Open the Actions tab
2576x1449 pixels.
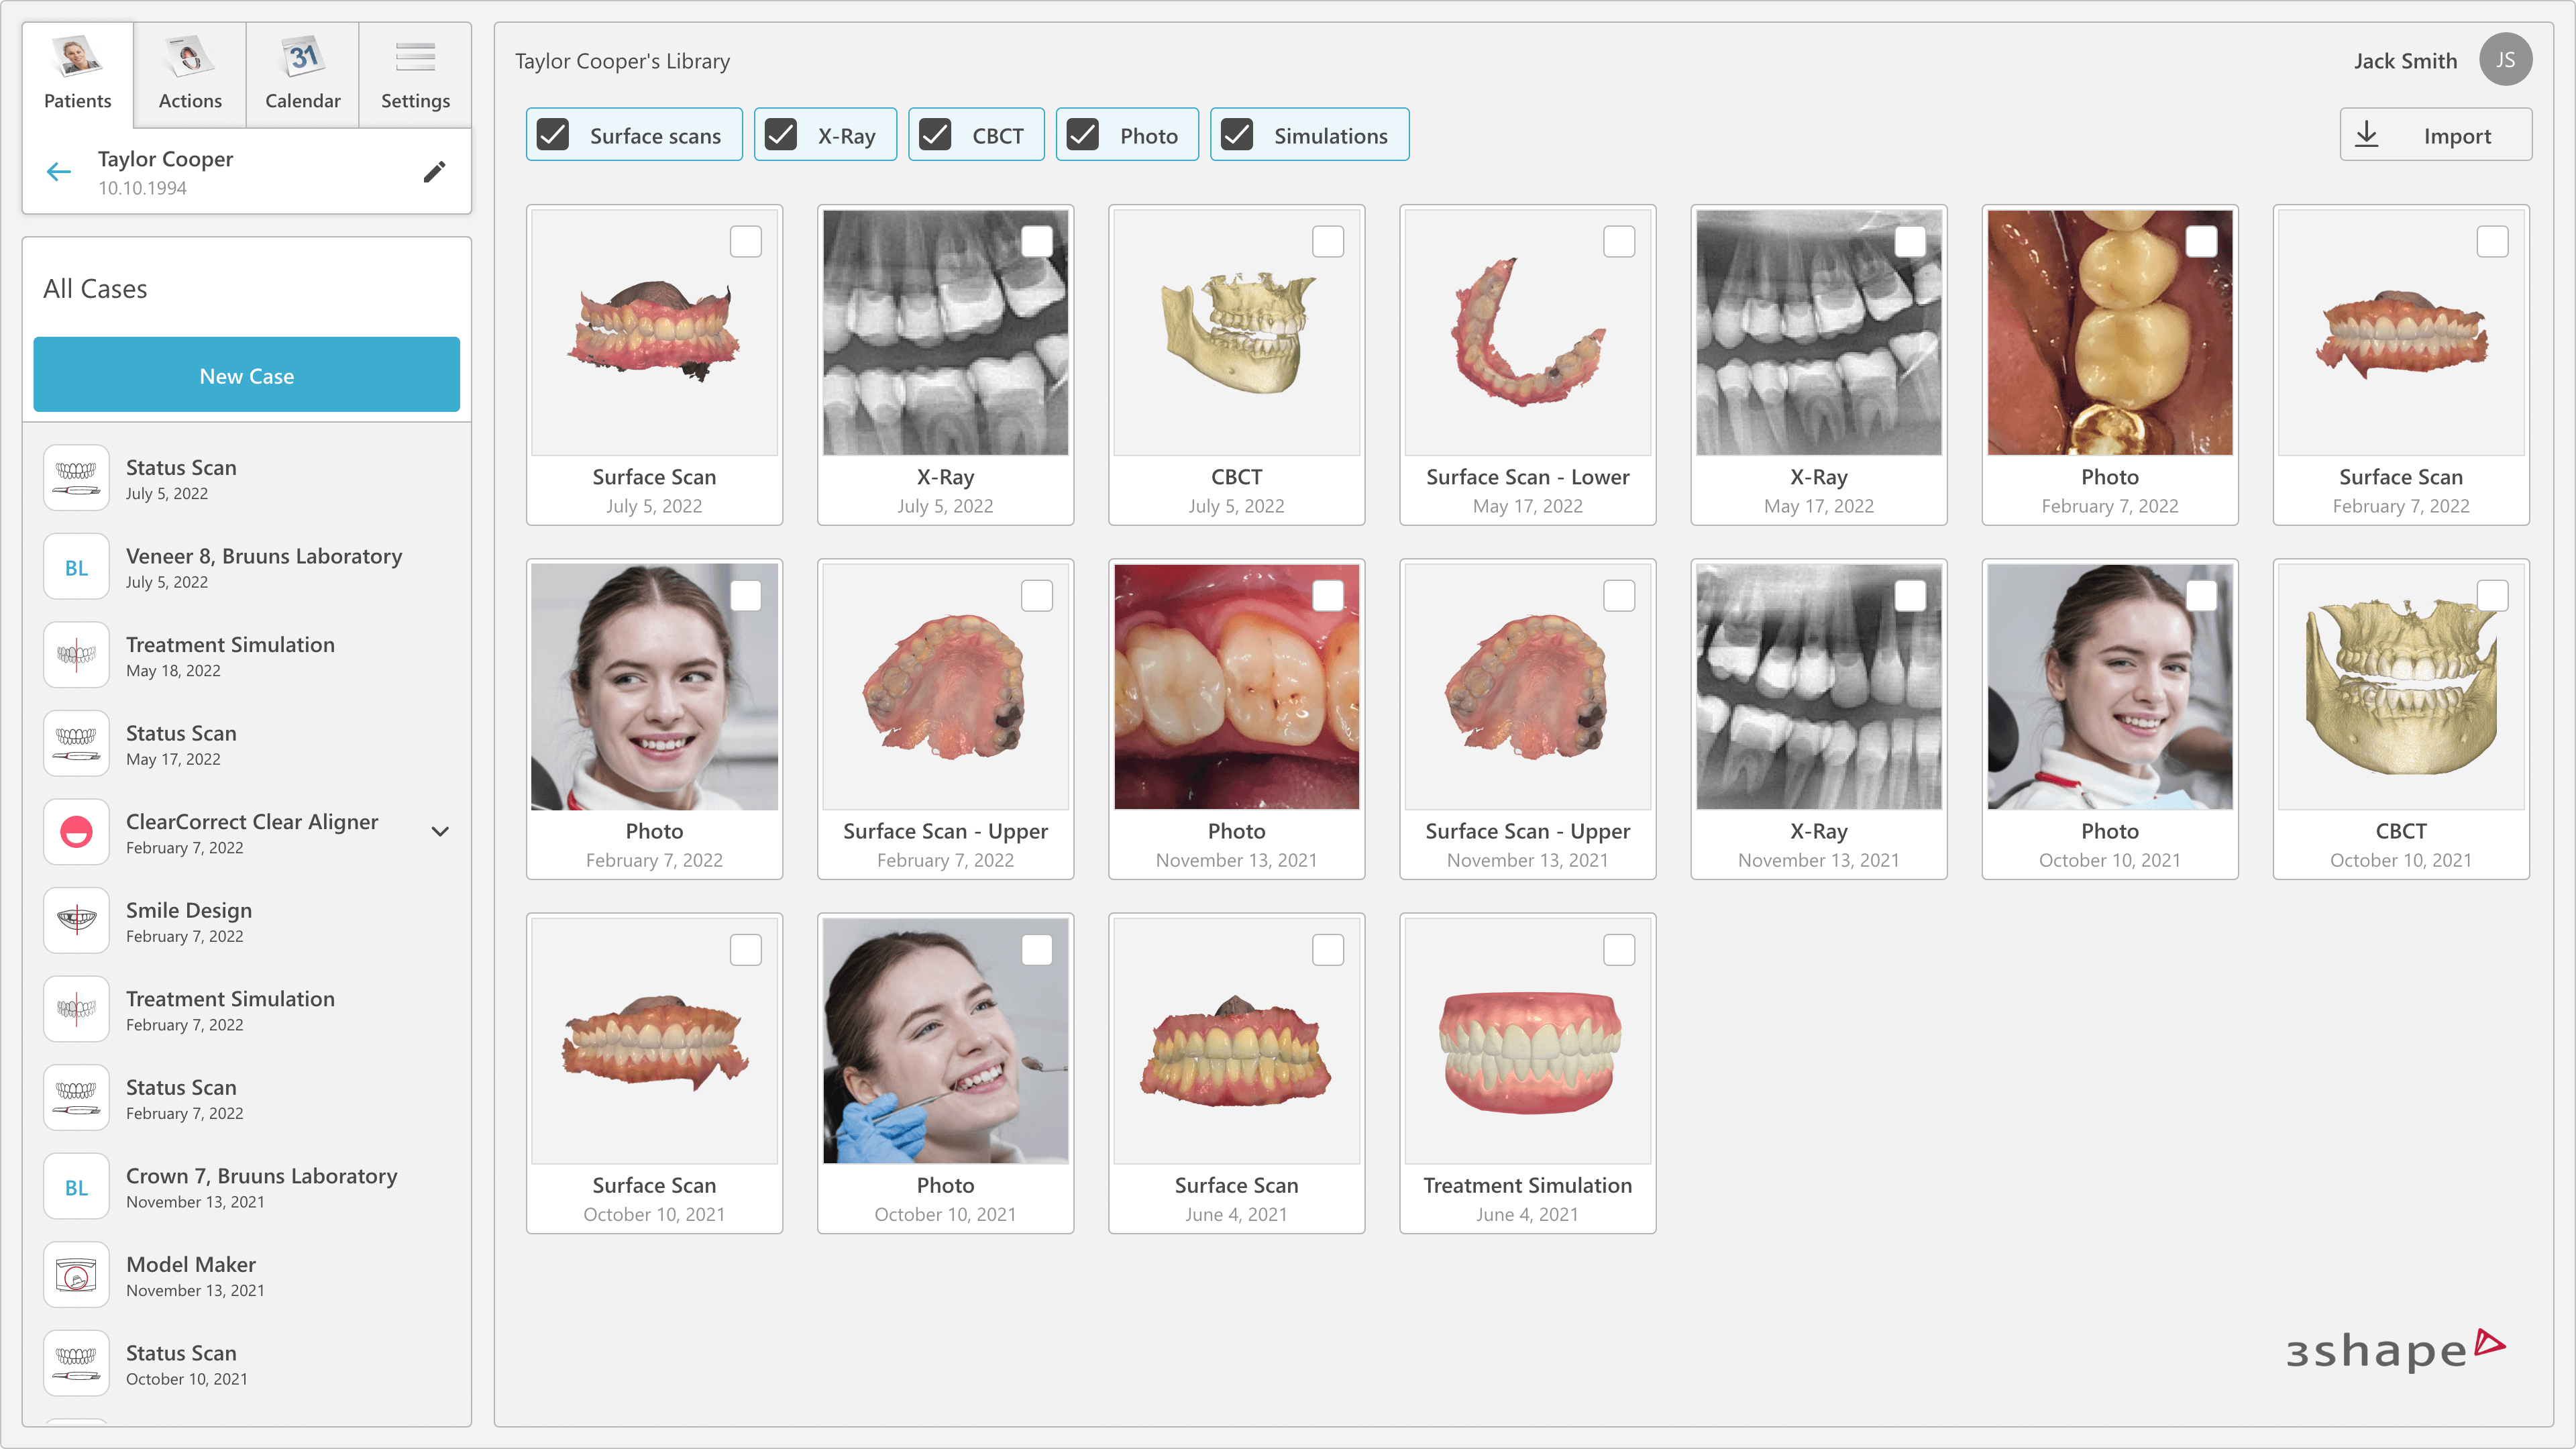pyautogui.click(x=190, y=75)
